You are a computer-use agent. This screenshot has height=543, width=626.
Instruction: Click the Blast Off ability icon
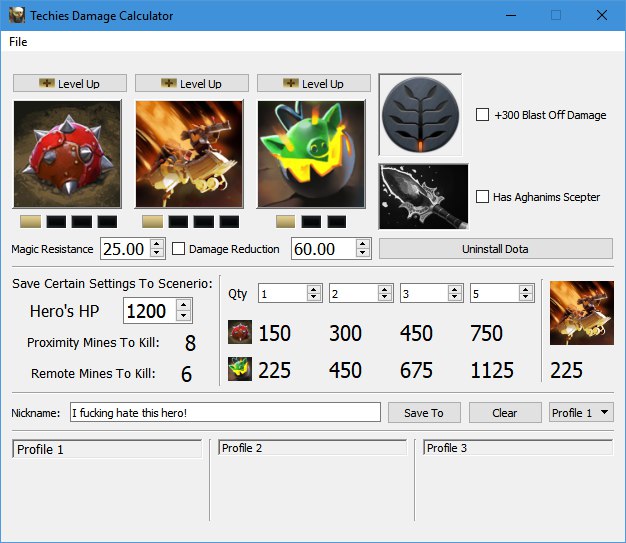(189, 153)
